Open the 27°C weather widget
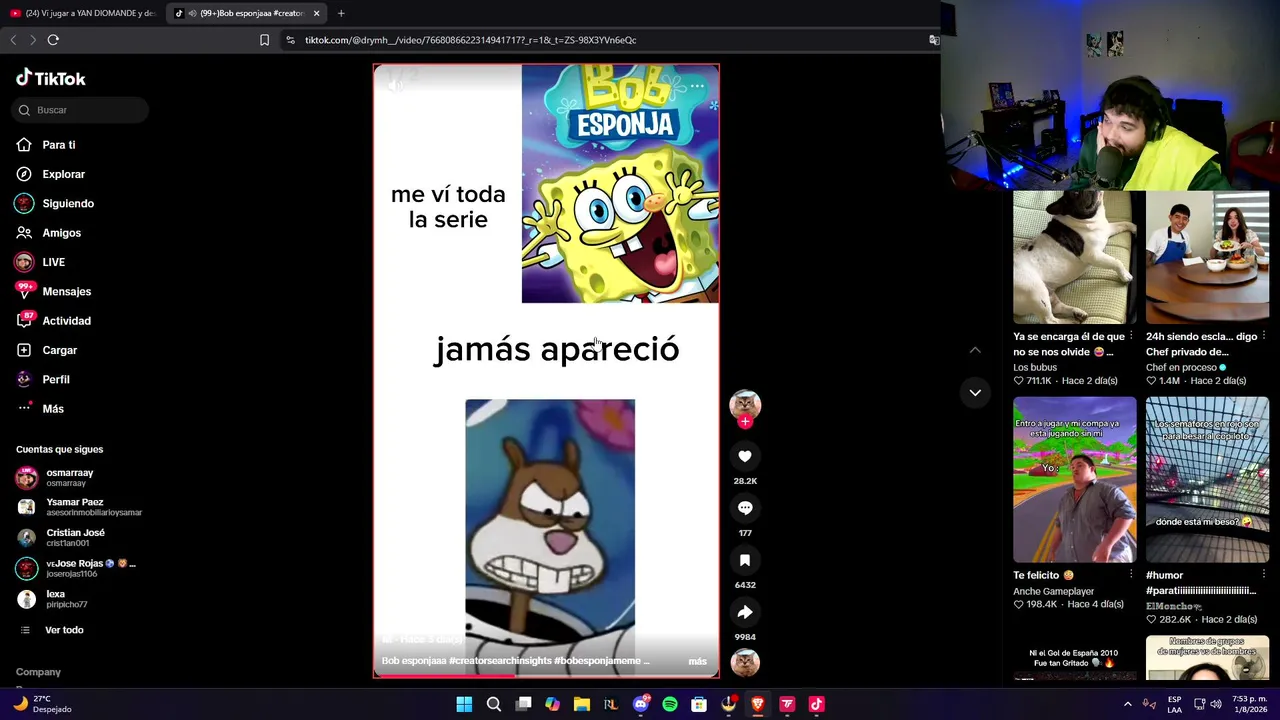This screenshot has width=1280, height=720. [x=42, y=704]
